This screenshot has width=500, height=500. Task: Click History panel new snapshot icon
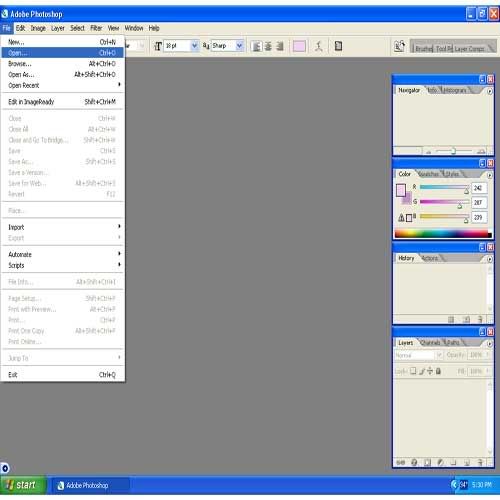(x=466, y=320)
